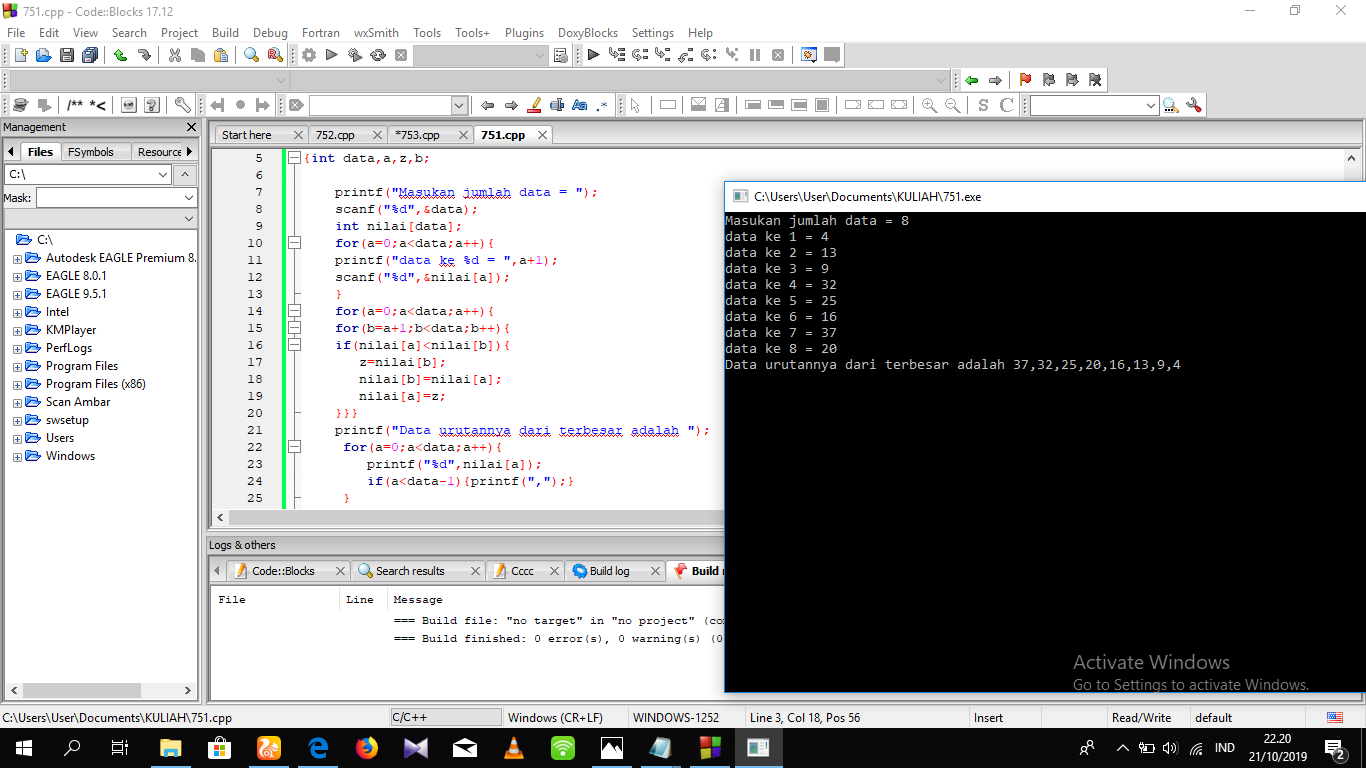The width and height of the screenshot is (1366, 768).
Task: Switch to the 752.cpp tab
Action: 335,135
